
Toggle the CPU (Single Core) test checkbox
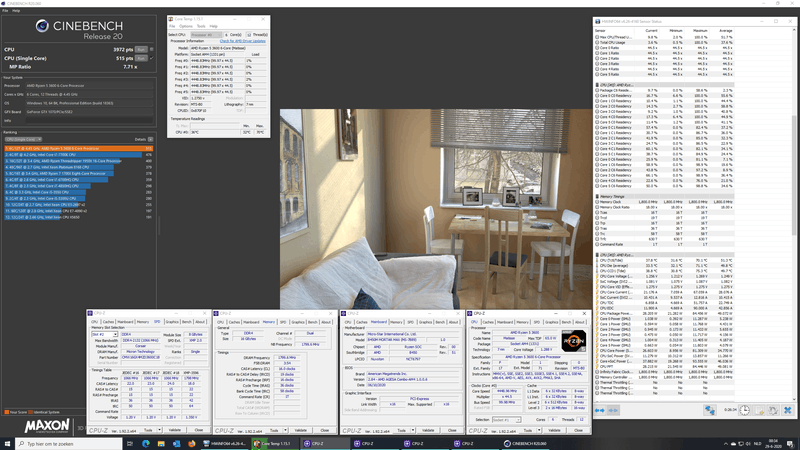pyautogui.click(x=152, y=58)
